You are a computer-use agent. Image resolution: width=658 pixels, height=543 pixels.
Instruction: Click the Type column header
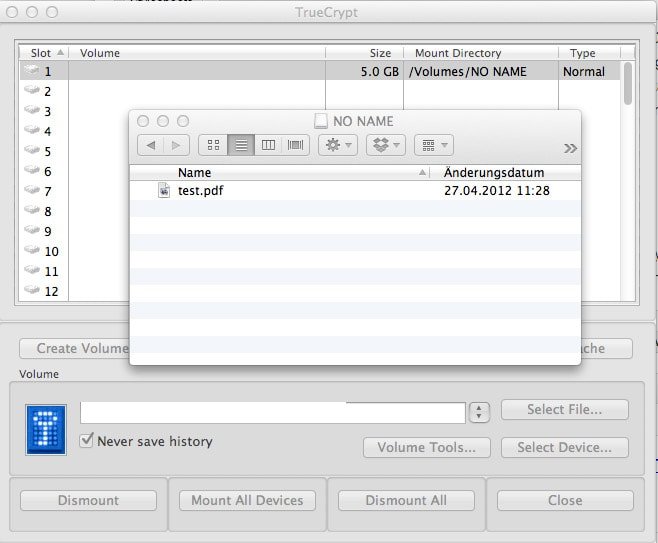tap(589, 53)
